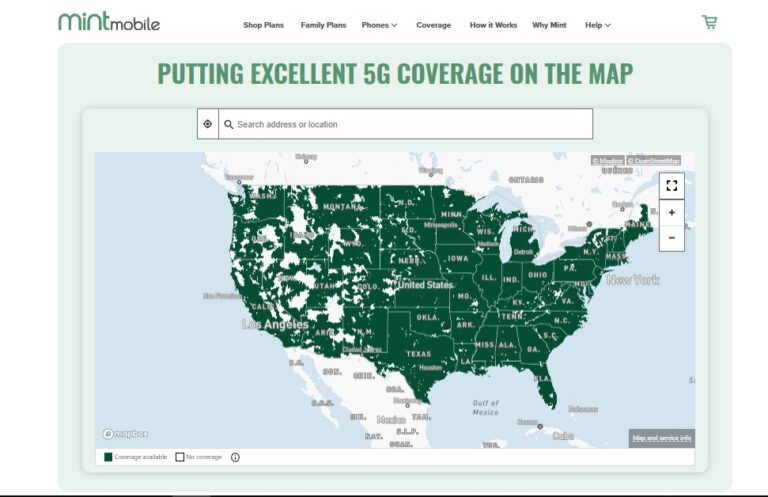
Task: Open the coverage legend info icon
Action: [x=235, y=457]
